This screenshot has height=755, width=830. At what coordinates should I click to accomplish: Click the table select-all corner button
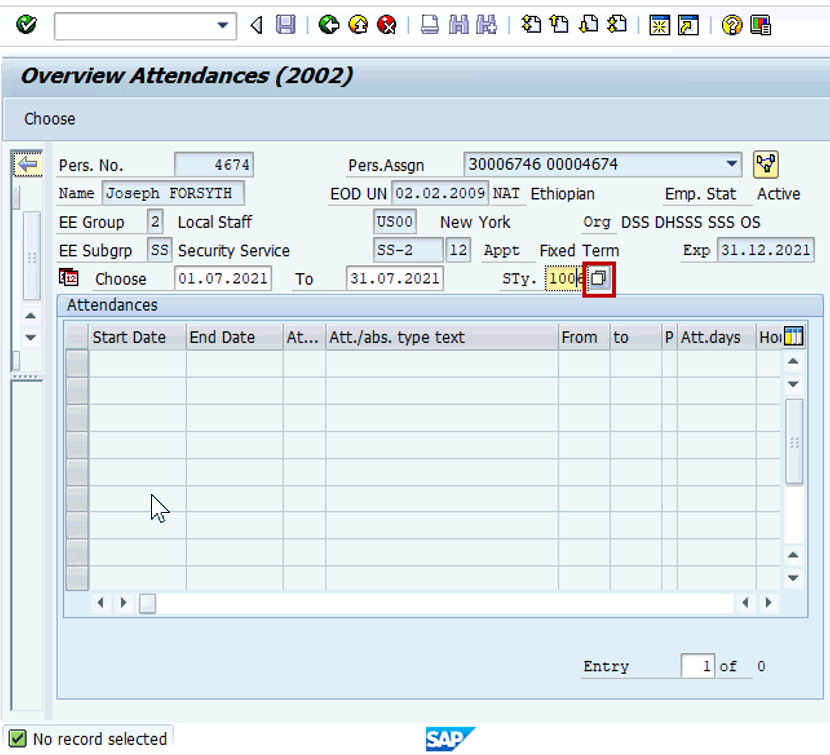click(x=77, y=337)
